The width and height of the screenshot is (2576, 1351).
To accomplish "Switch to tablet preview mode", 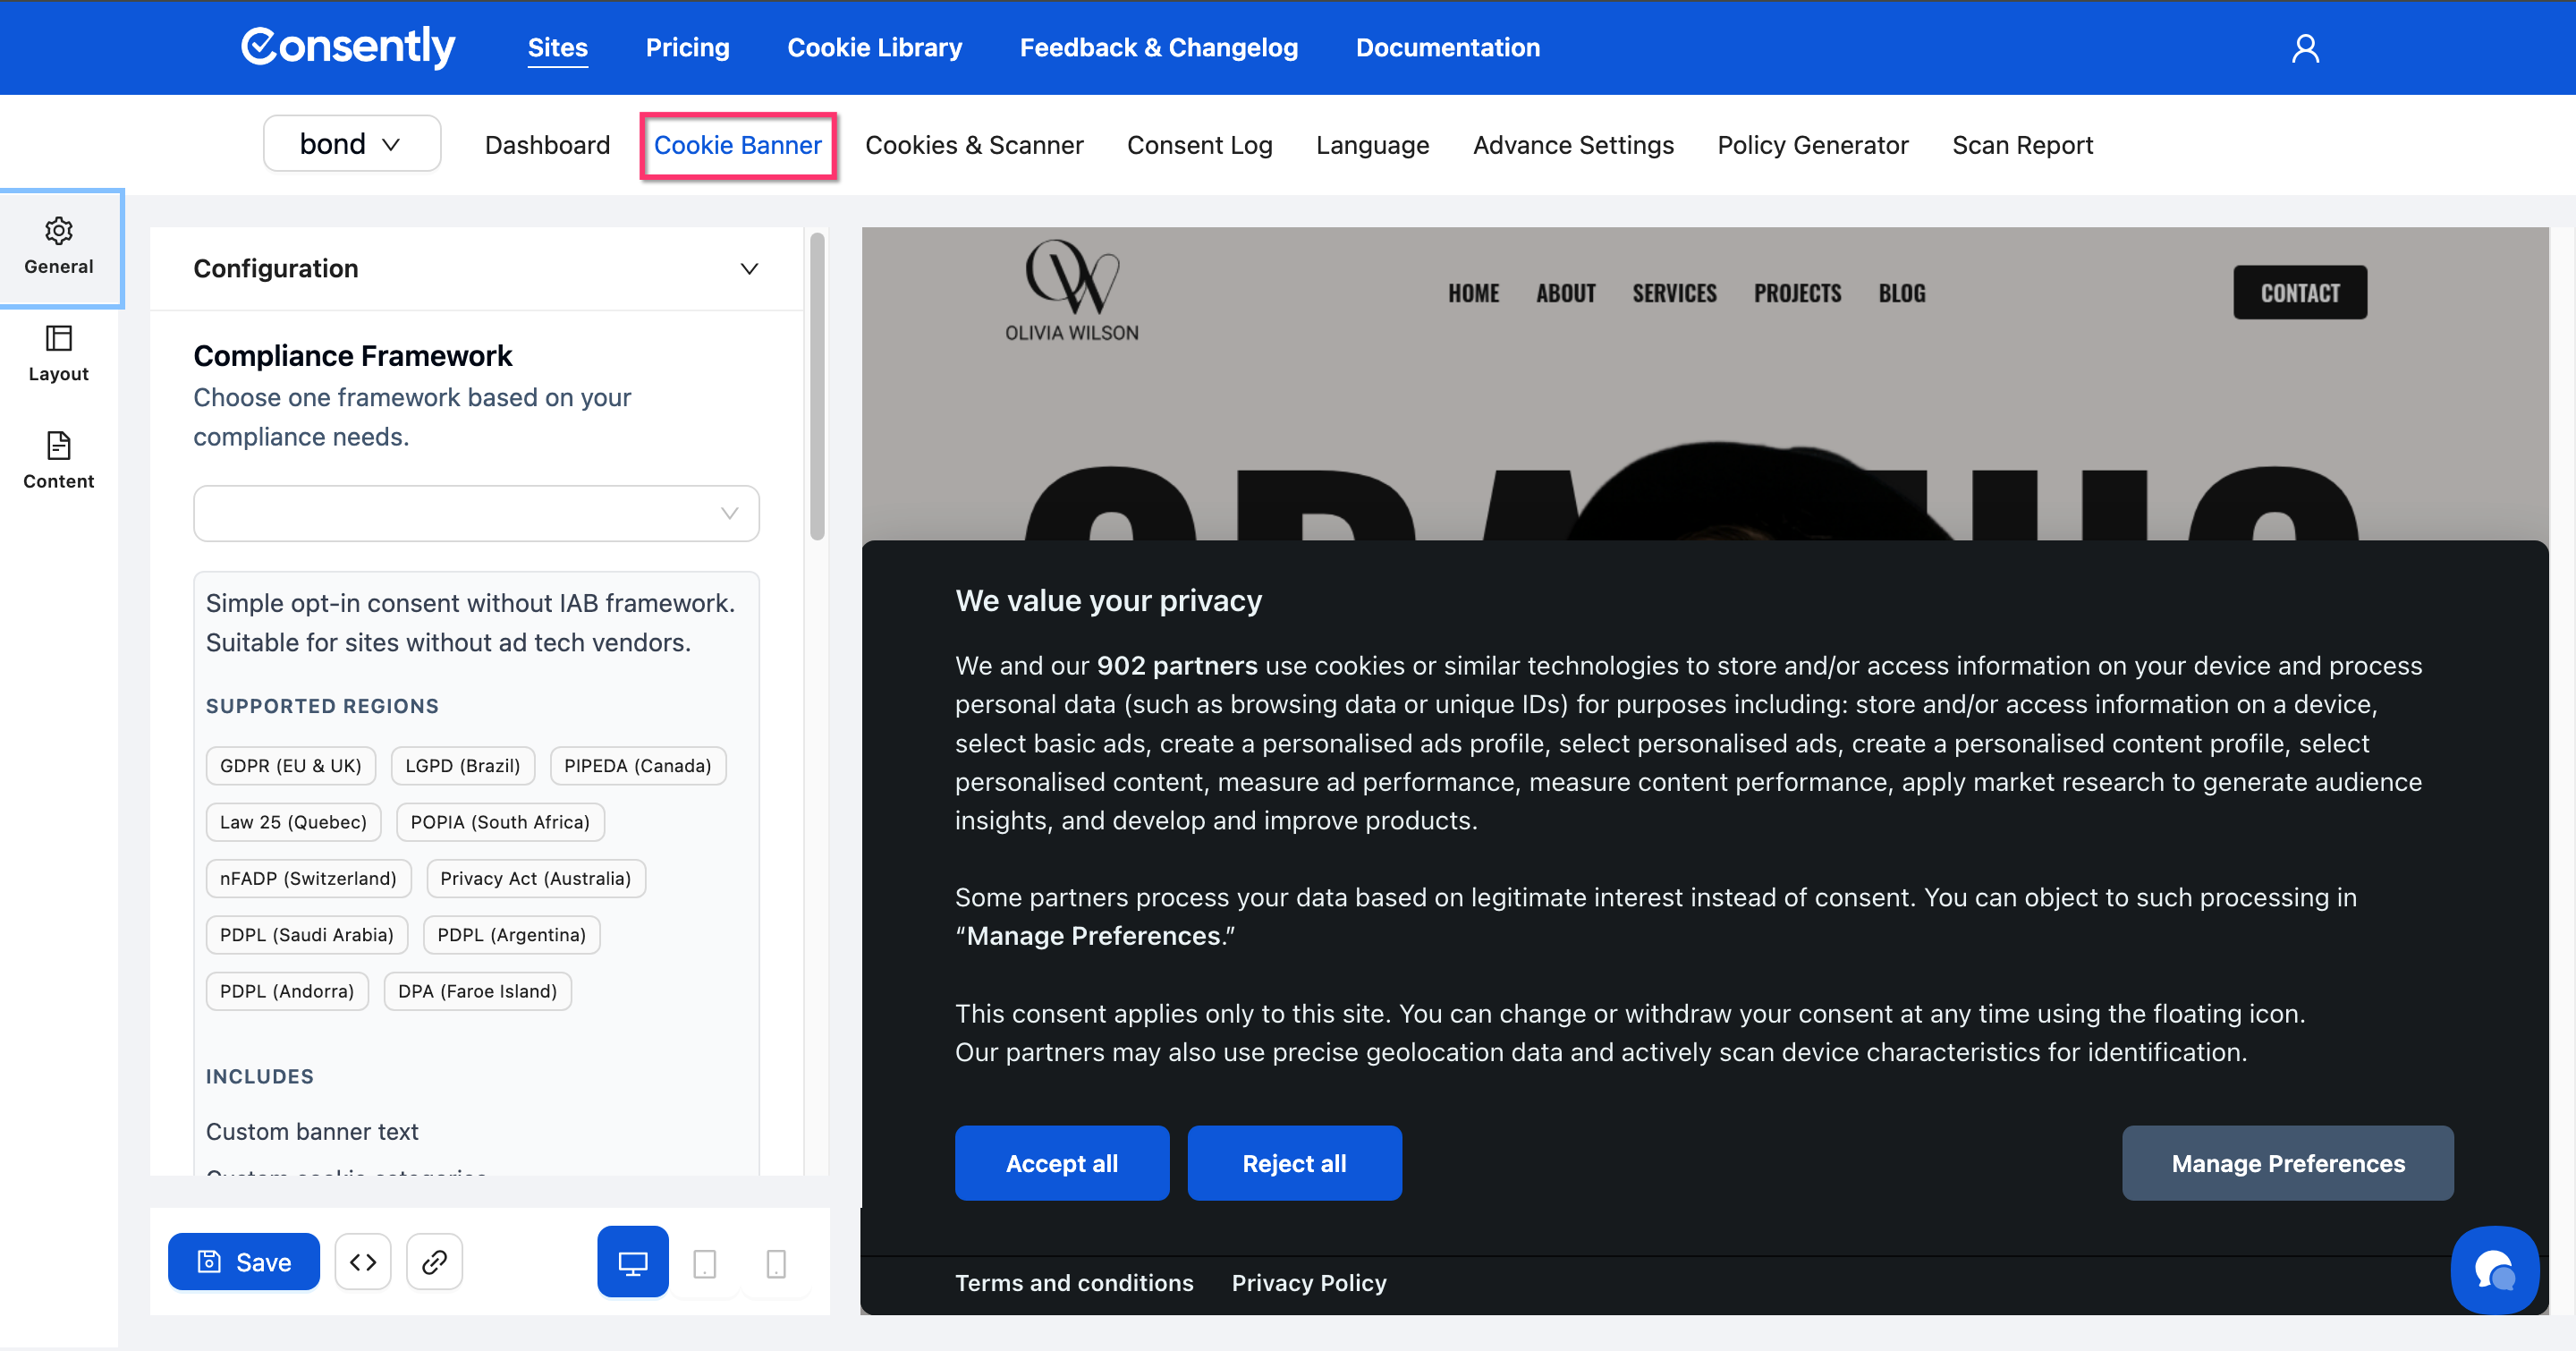I will [705, 1263].
